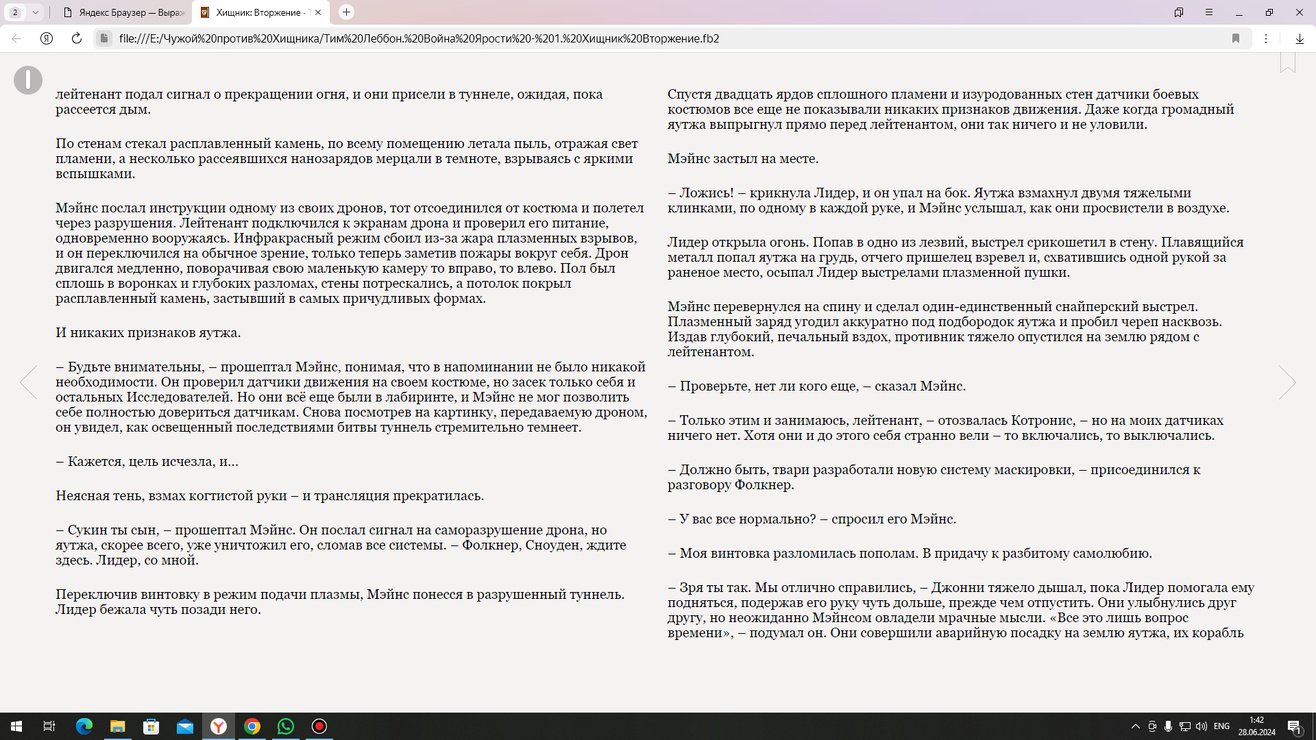
Task: Open WhatsApp from the taskbar
Action: coord(286,727)
